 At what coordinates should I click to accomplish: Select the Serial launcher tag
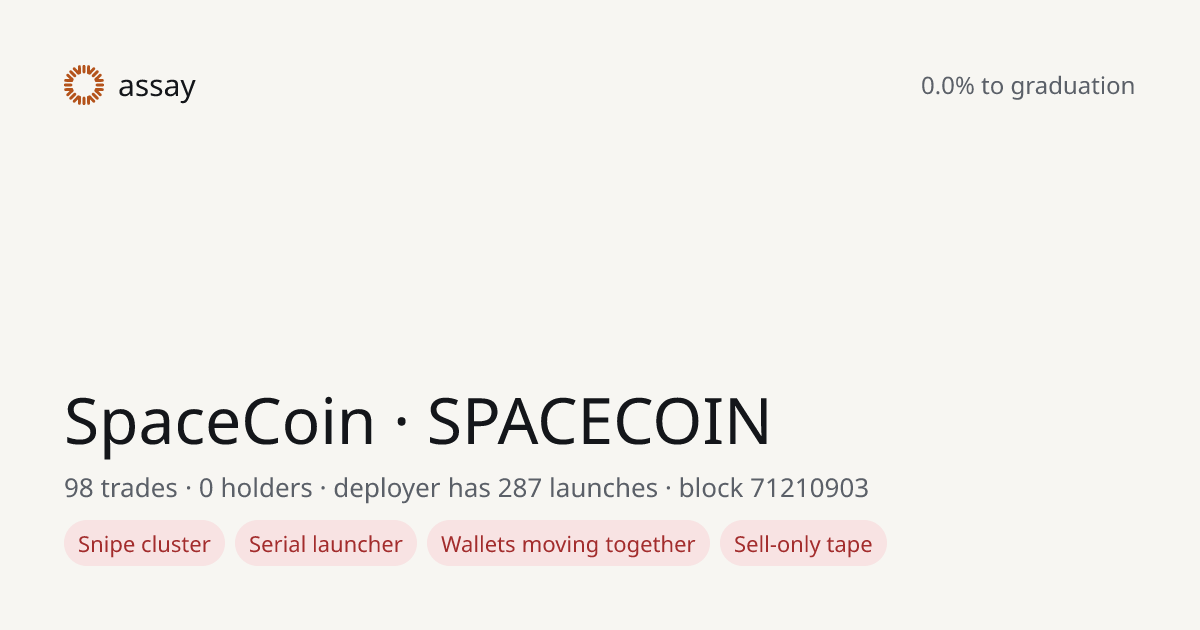(326, 544)
